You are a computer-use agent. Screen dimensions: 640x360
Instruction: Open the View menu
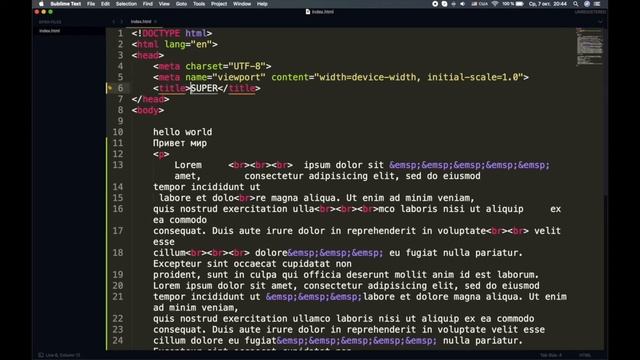point(164,4)
